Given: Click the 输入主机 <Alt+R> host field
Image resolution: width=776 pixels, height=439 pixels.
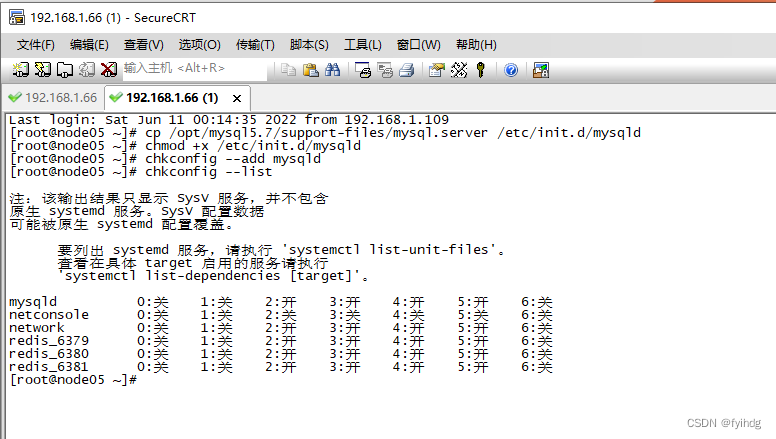Looking at the screenshot, I should coord(194,68).
